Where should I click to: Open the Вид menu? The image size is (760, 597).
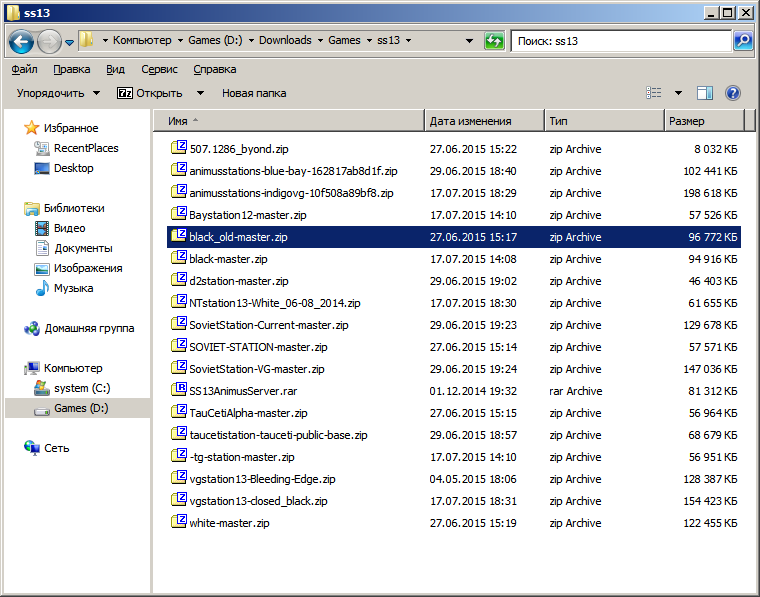click(115, 69)
